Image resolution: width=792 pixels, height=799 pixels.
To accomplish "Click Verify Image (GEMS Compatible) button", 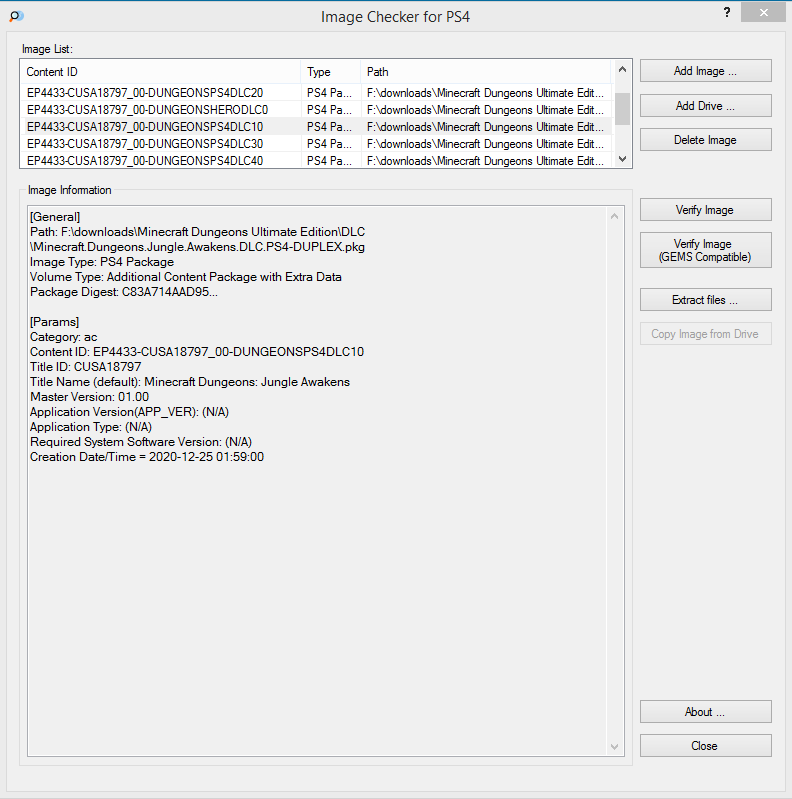I will (705, 250).
